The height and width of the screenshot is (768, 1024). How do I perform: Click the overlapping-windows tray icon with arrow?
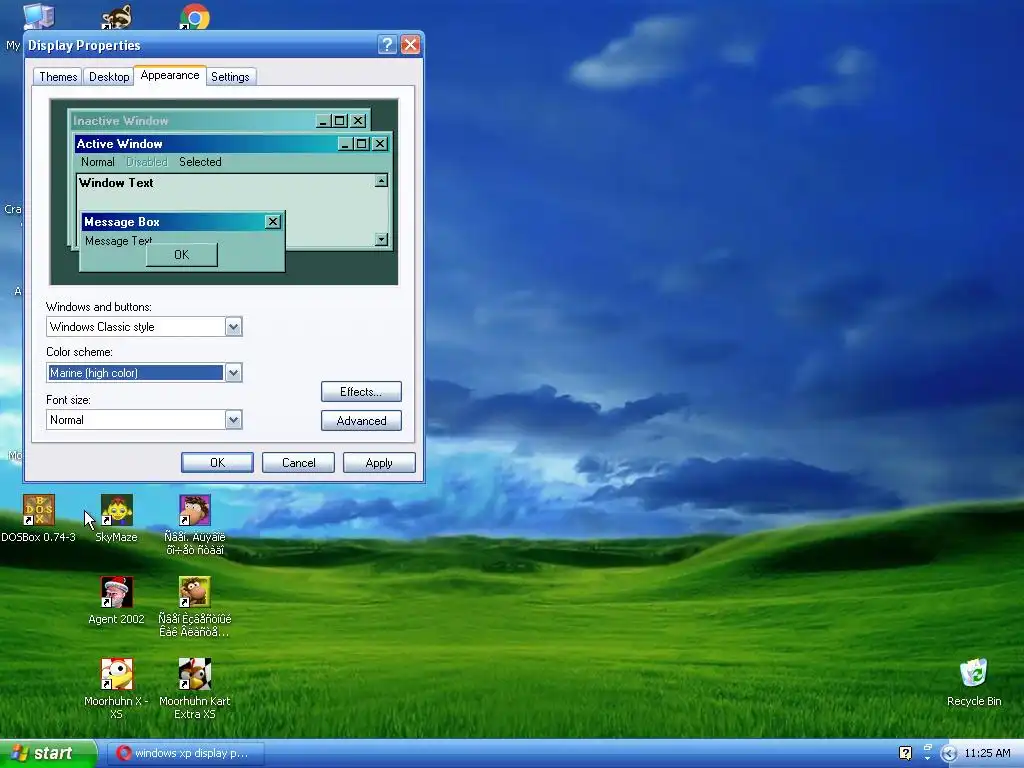click(x=927, y=752)
